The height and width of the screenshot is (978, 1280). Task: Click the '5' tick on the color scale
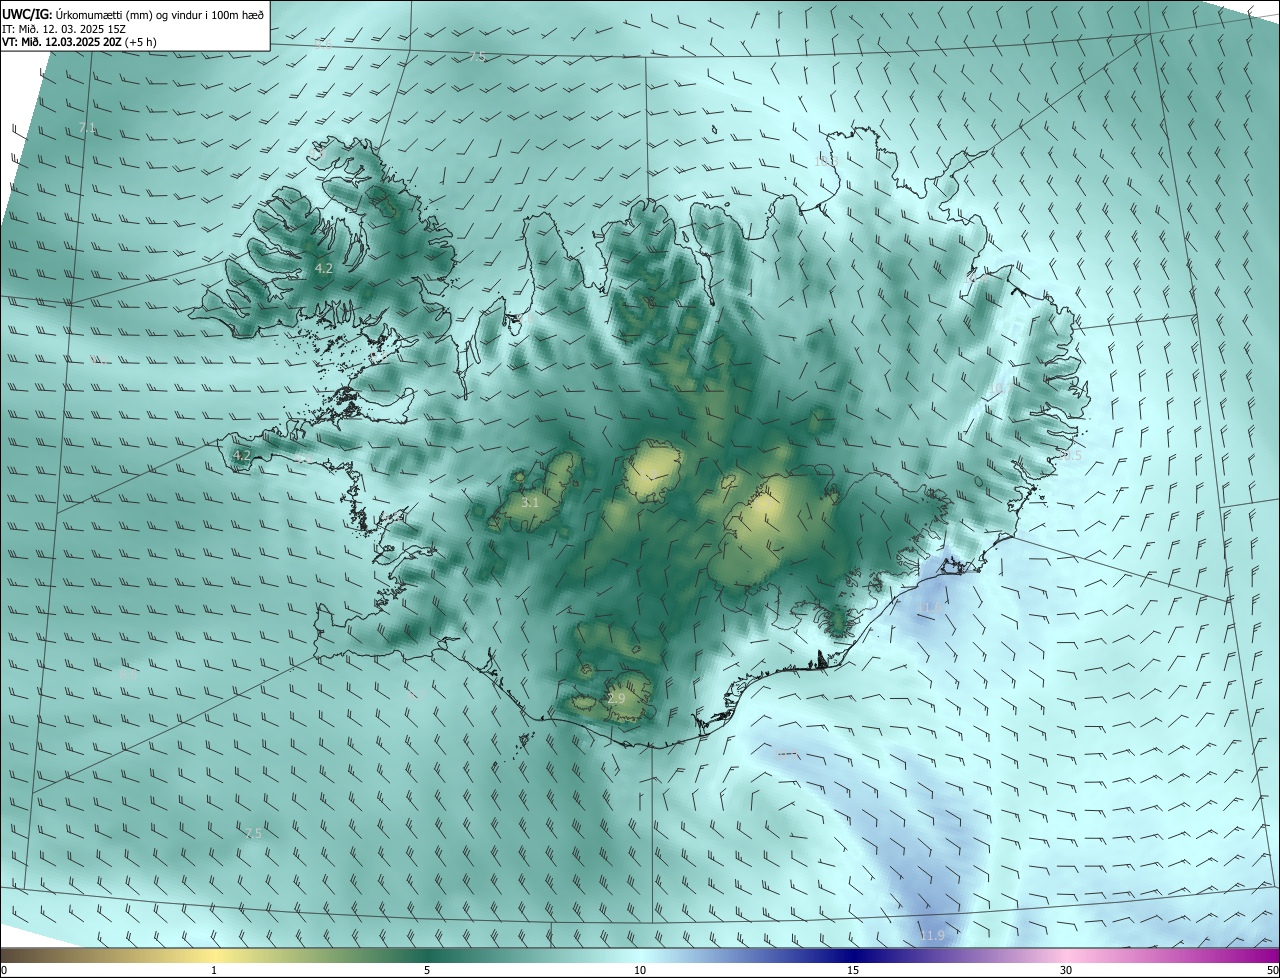point(427,970)
